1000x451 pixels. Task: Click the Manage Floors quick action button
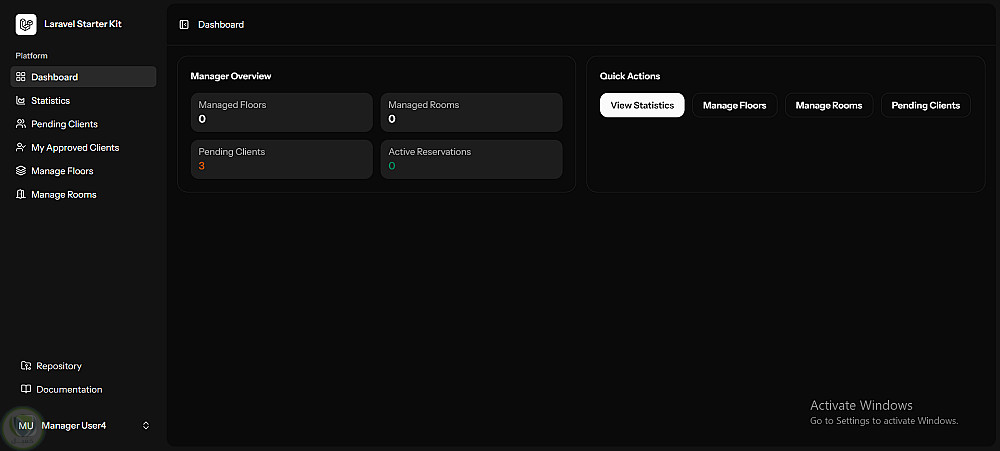coord(735,105)
